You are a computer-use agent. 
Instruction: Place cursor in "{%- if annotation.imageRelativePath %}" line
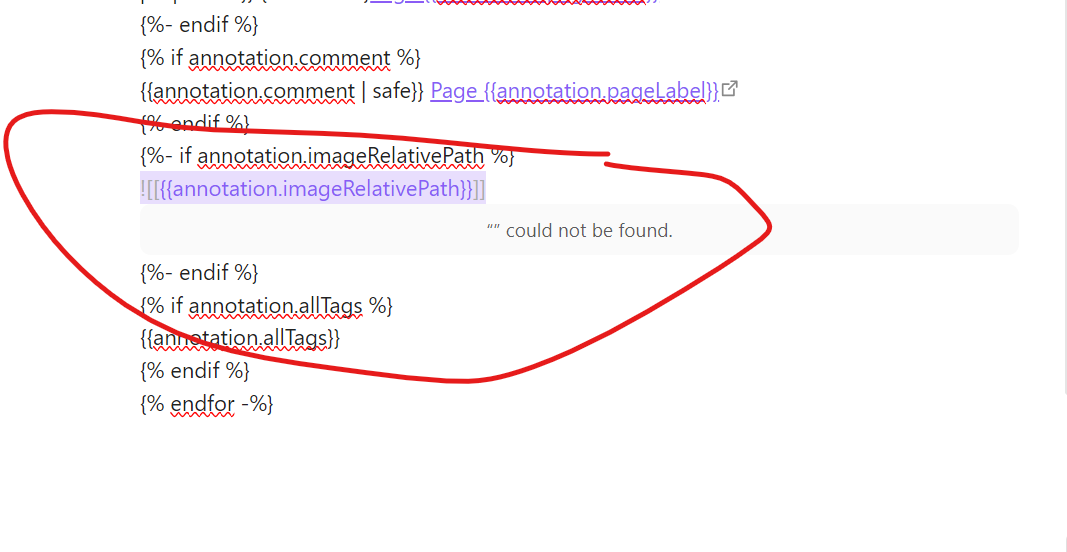[x=327, y=157]
